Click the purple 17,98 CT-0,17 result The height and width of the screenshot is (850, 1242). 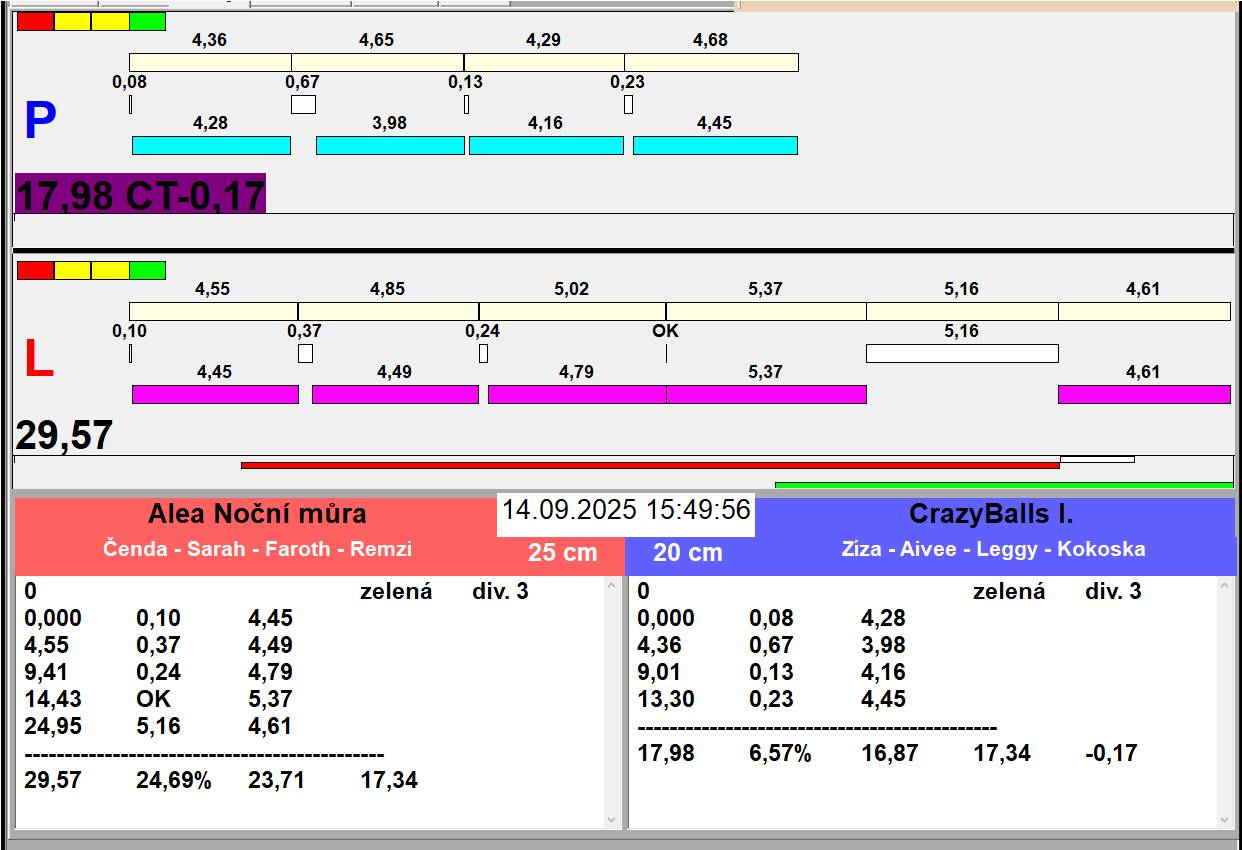click(140, 194)
